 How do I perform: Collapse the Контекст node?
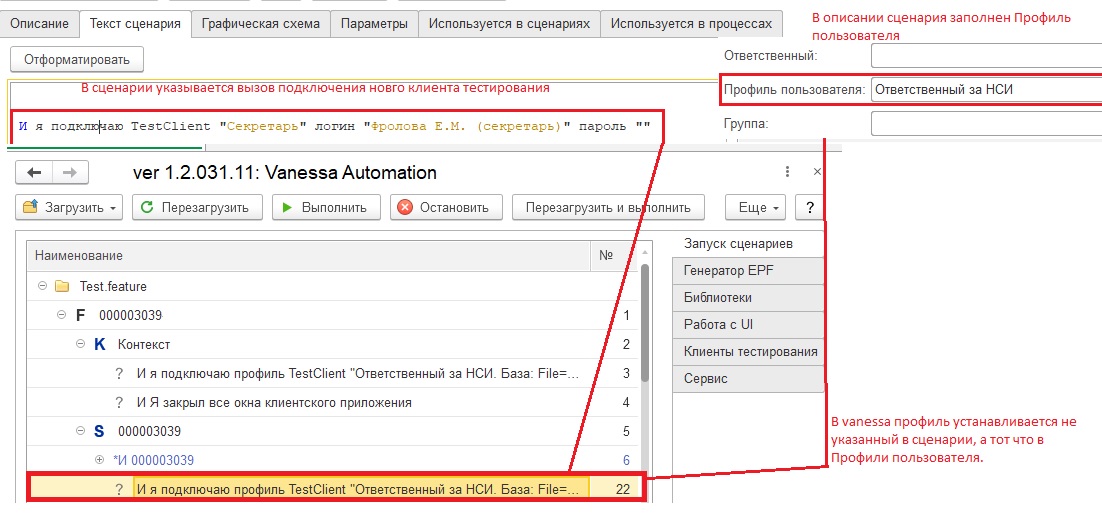click(80, 344)
